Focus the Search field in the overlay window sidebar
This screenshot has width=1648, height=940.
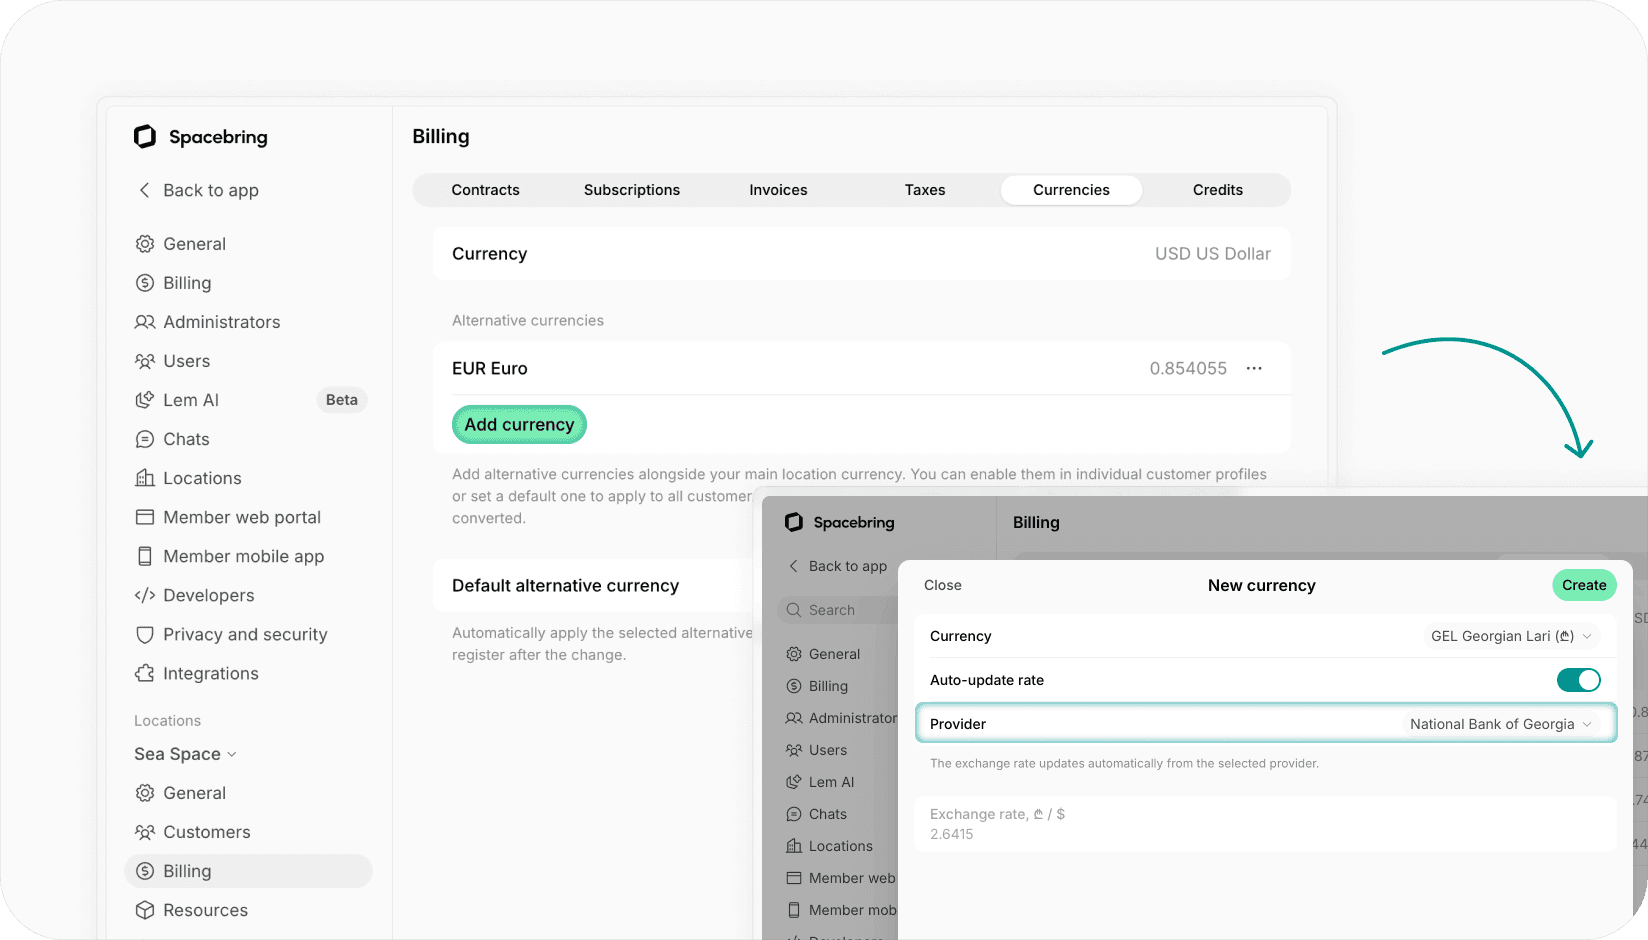point(837,610)
